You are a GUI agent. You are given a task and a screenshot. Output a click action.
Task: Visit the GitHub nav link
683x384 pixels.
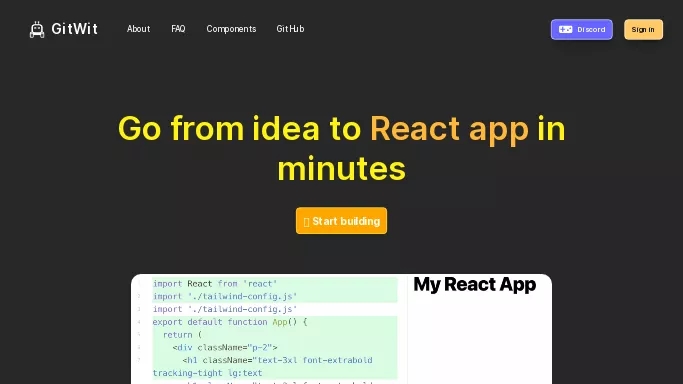pyautogui.click(x=290, y=29)
